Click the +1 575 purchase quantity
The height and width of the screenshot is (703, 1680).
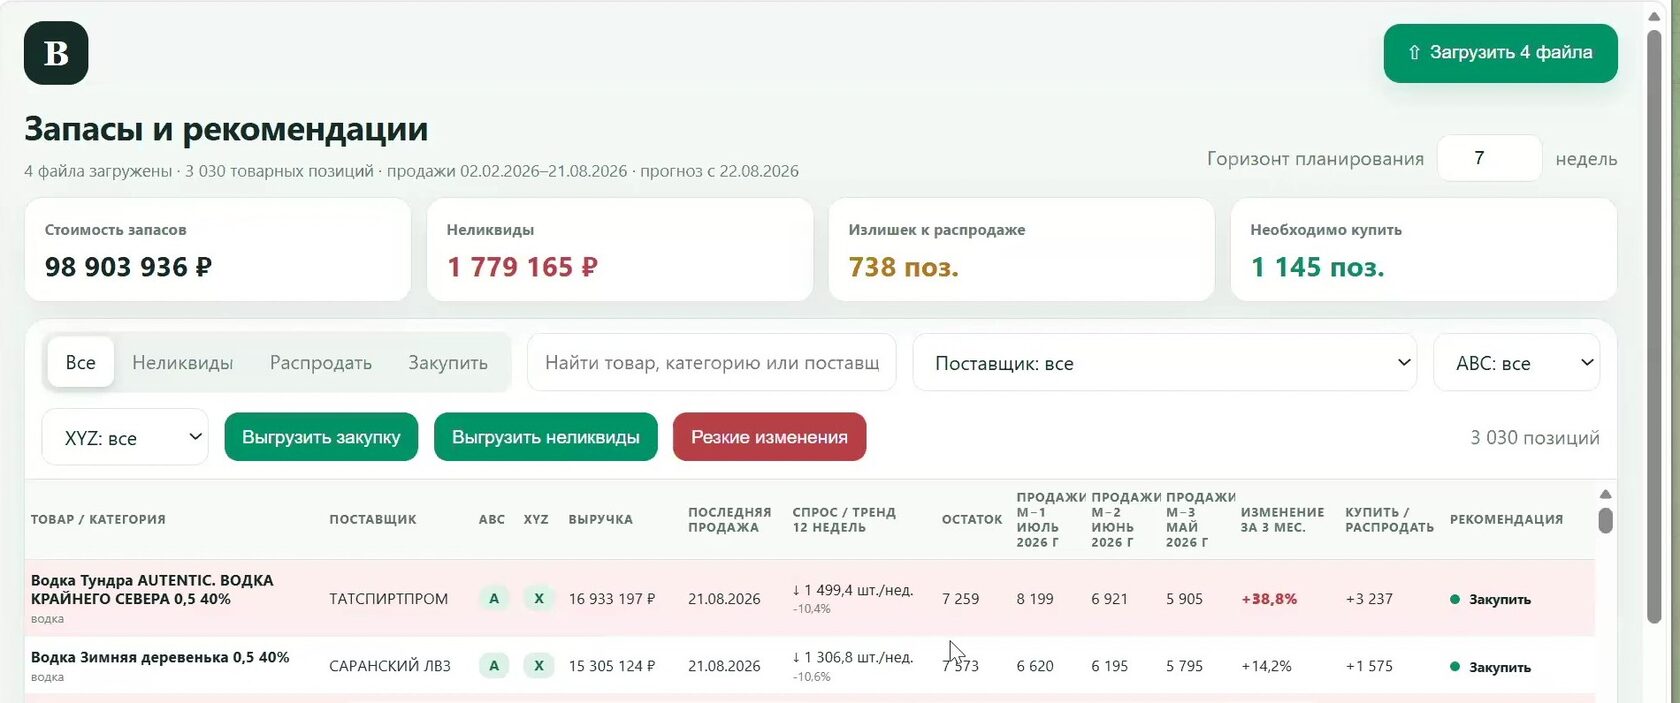(x=1369, y=665)
